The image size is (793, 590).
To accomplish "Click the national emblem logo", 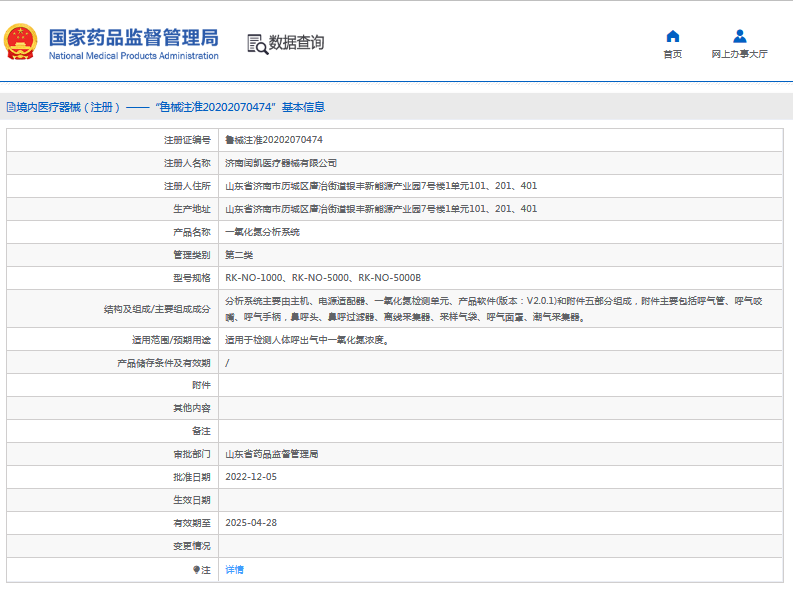I will [20, 42].
